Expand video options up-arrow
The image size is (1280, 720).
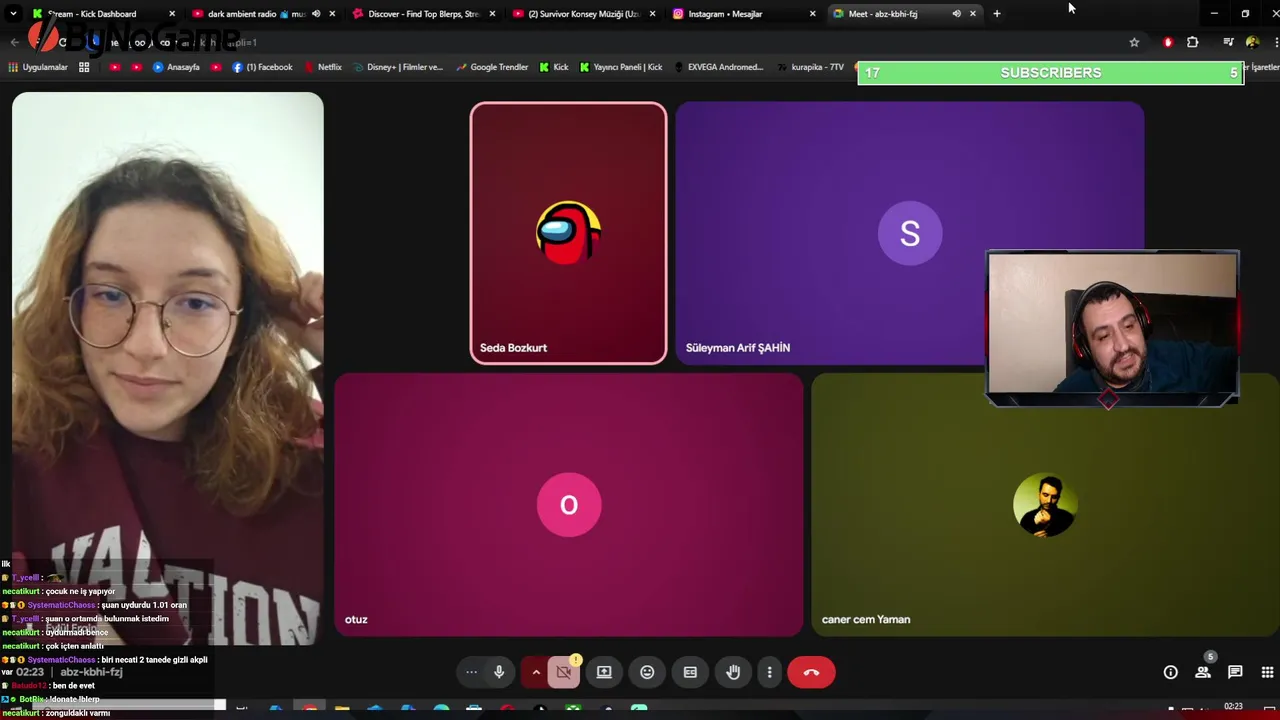tap(535, 672)
